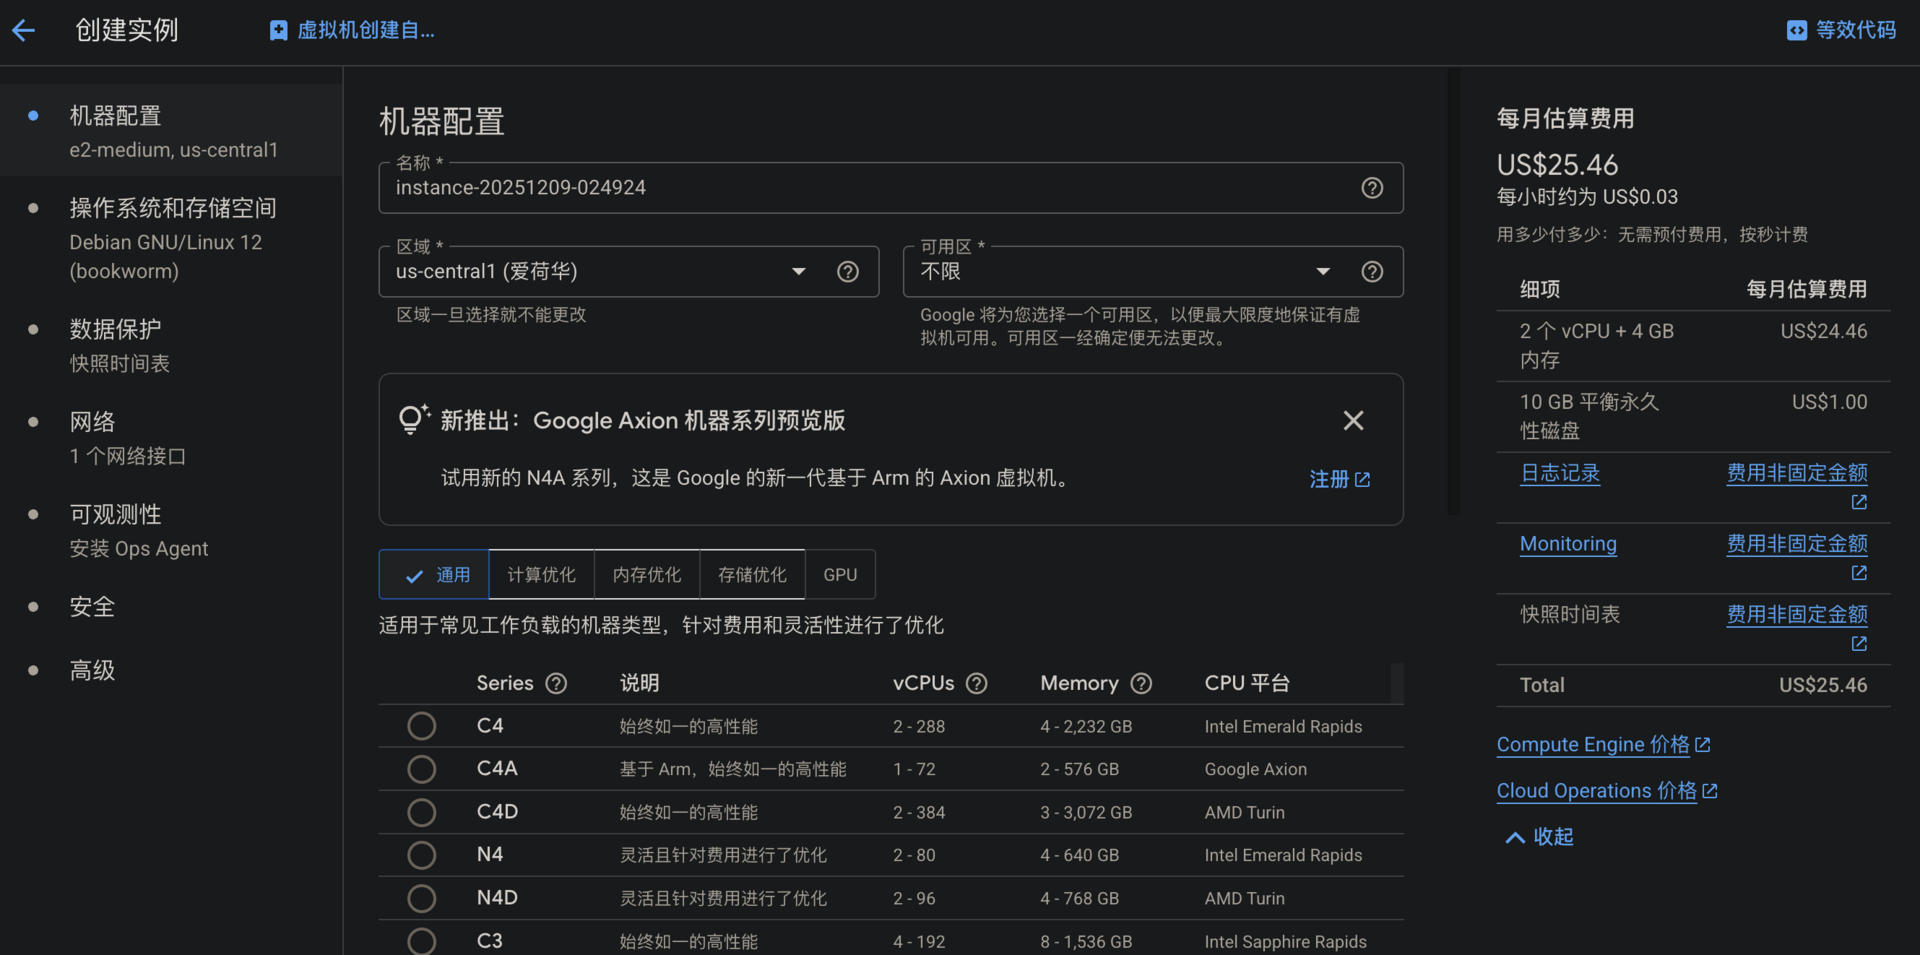Screen dimensions: 1920x955
Task: Open 操作系统和存储空间 in the left sidebar
Action: click(x=172, y=209)
